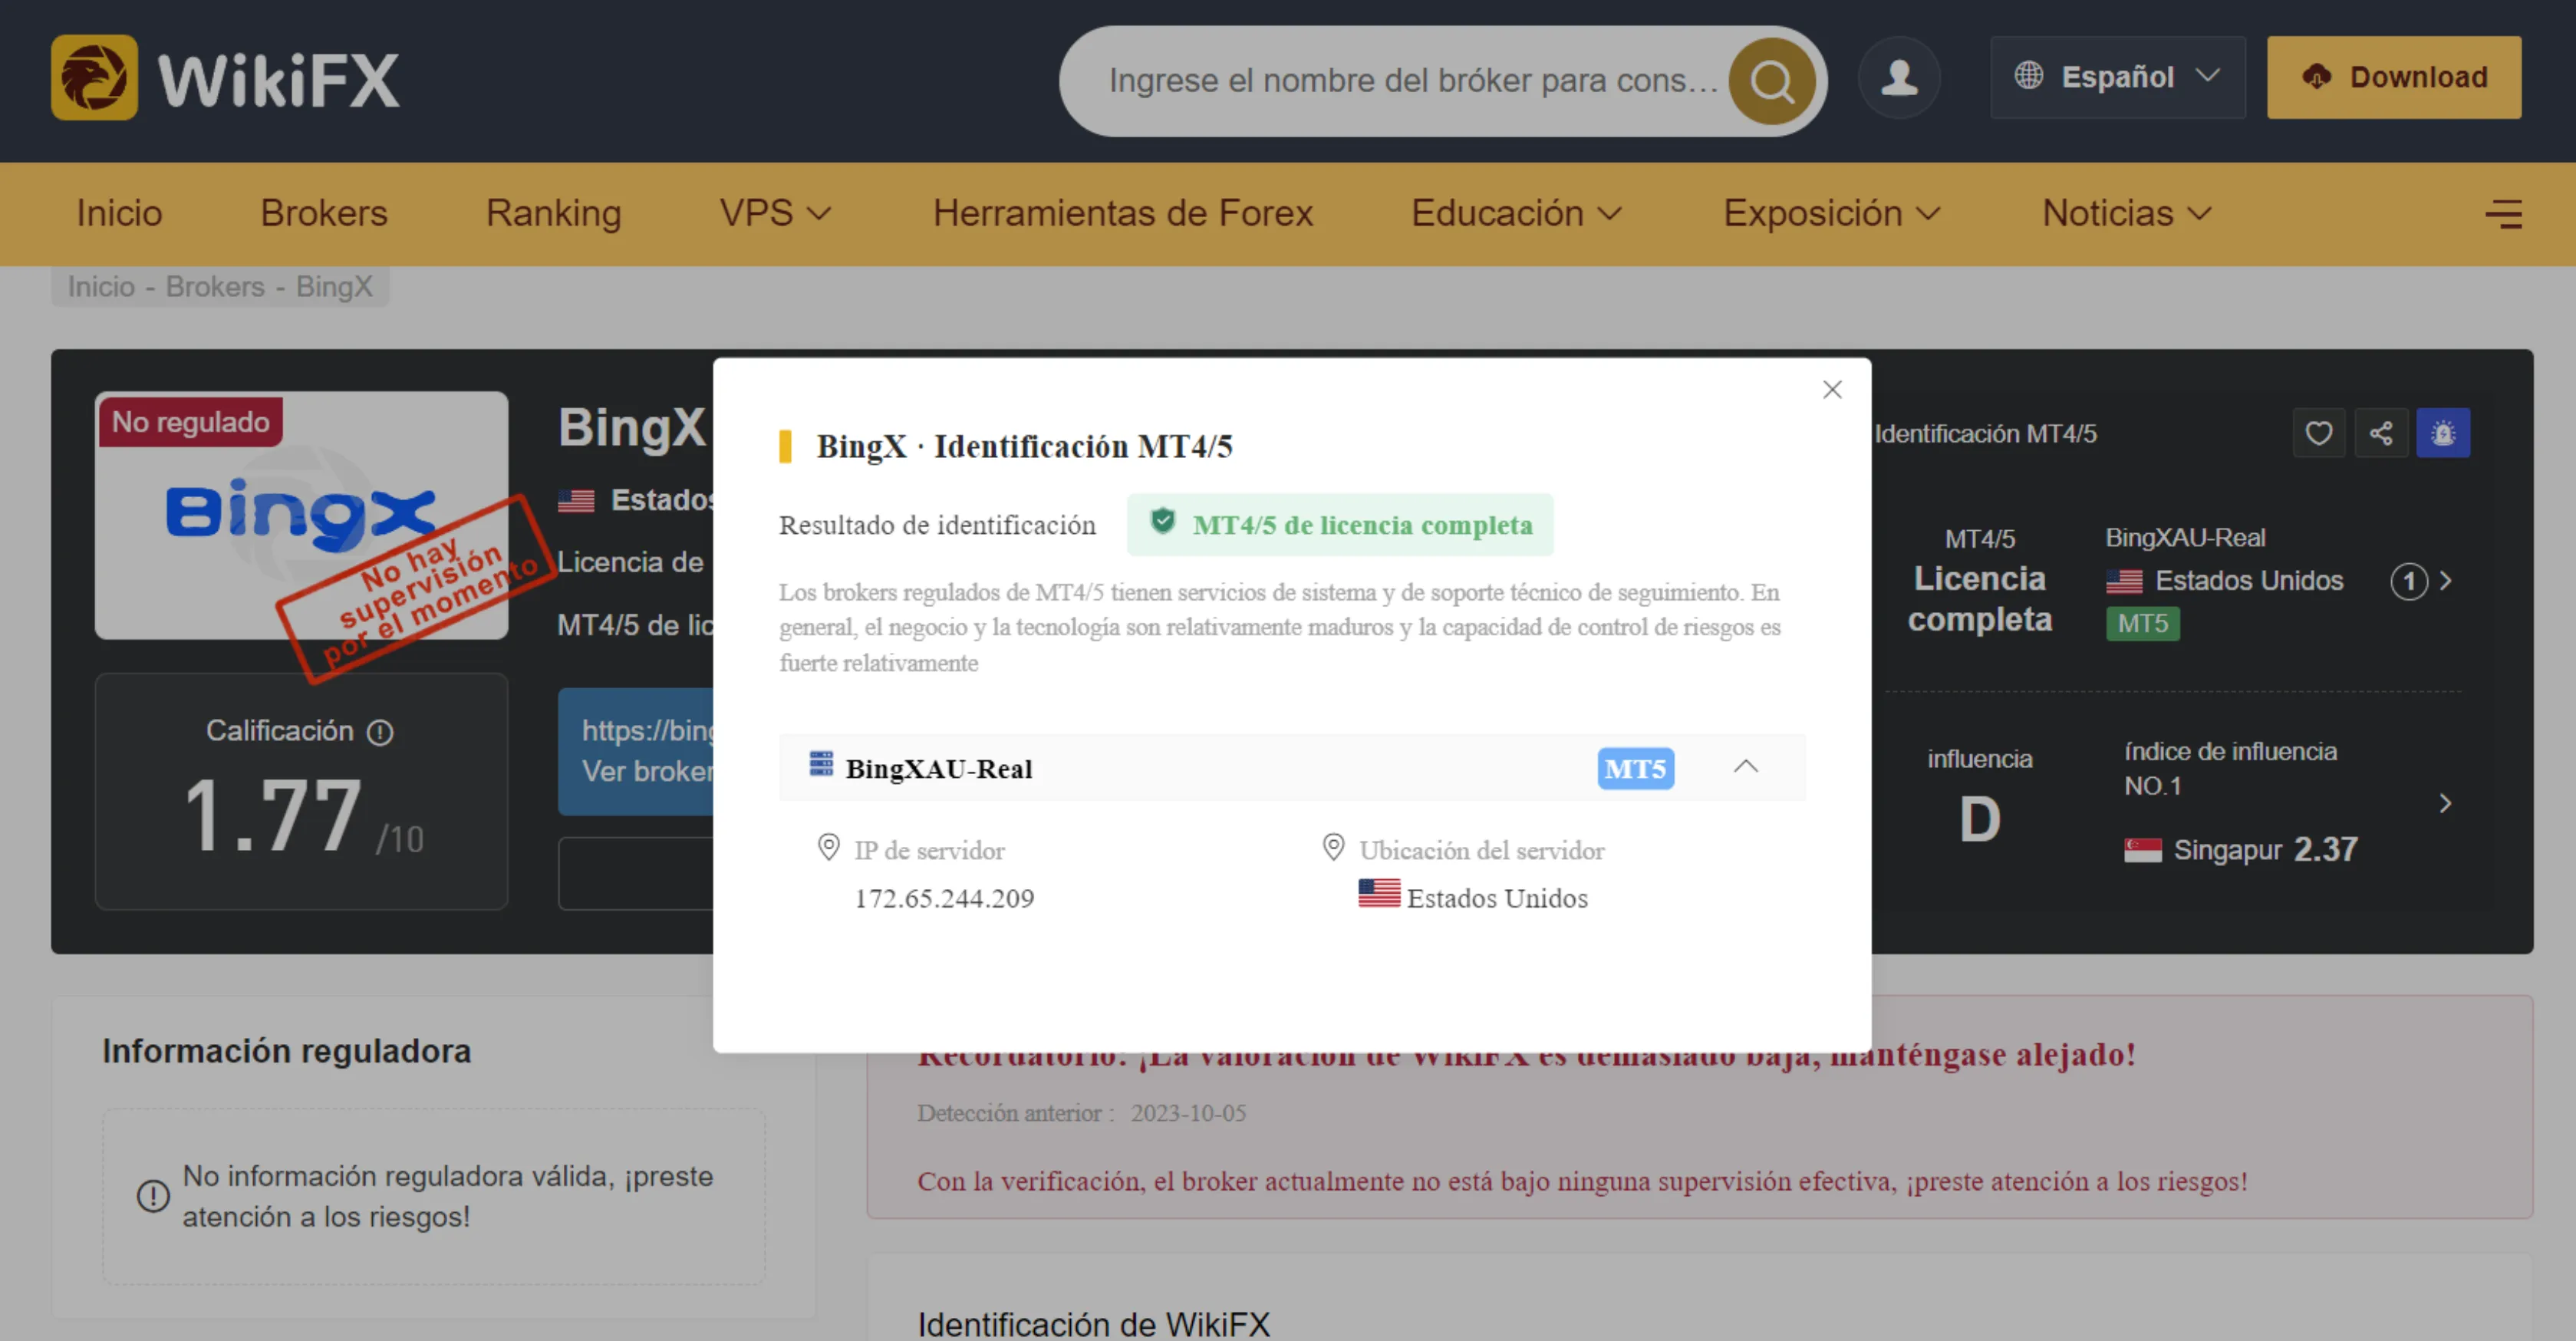The width and height of the screenshot is (2576, 1341).
Task: Click the numbered circle 1 badge
Action: [2408, 581]
